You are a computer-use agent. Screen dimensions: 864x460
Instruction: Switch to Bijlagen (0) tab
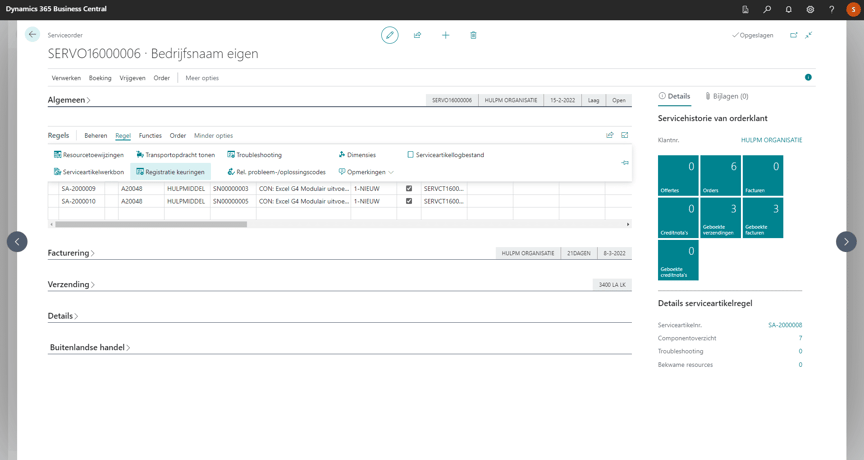pos(727,96)
